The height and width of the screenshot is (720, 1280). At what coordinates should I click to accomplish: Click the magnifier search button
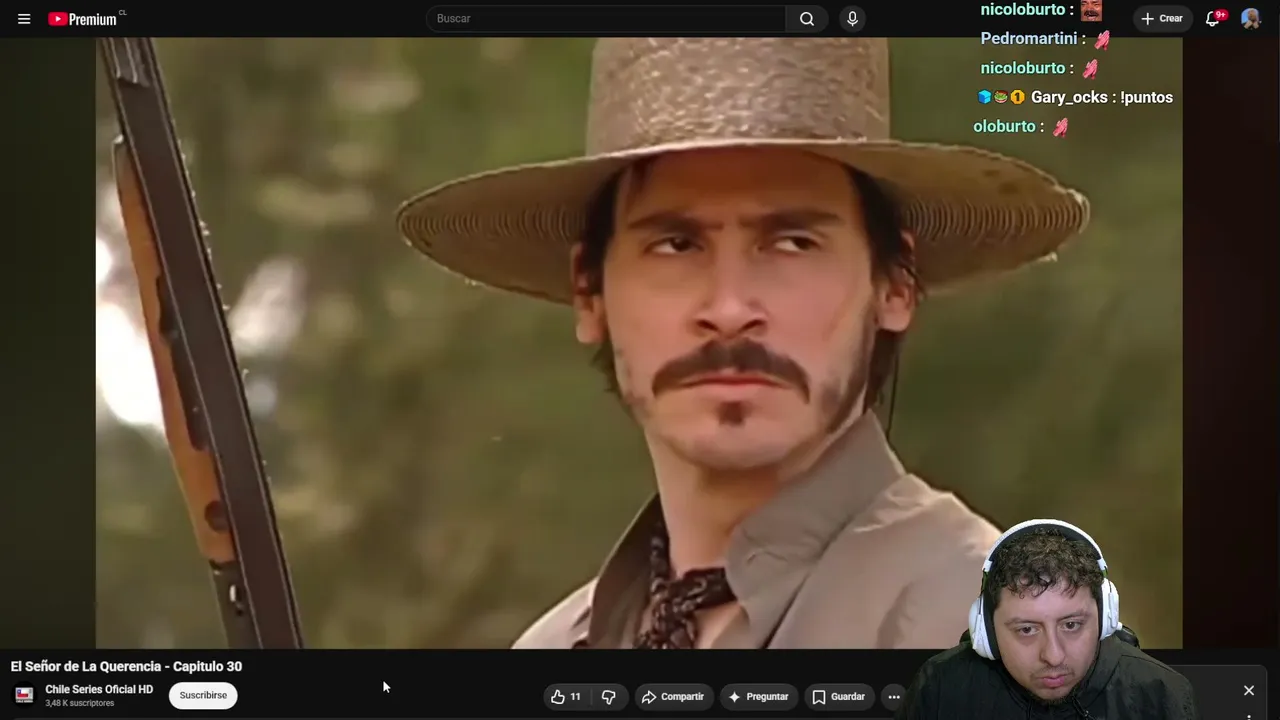point(807,19)
